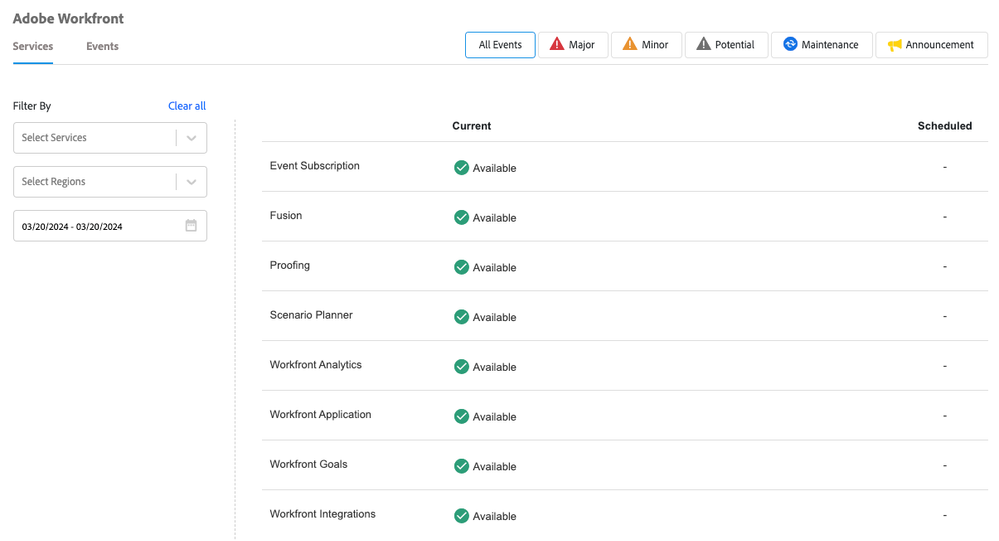The image size is (999, 541).
Task: Click the blue Maintenance refresh icon
Action: (790, 44)
